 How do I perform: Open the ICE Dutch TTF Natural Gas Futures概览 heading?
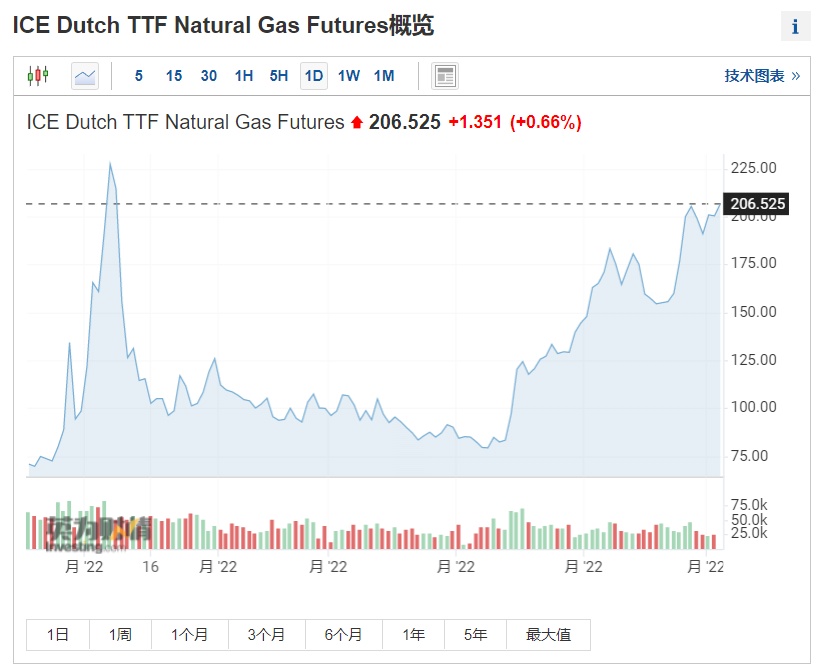[223, 26]
